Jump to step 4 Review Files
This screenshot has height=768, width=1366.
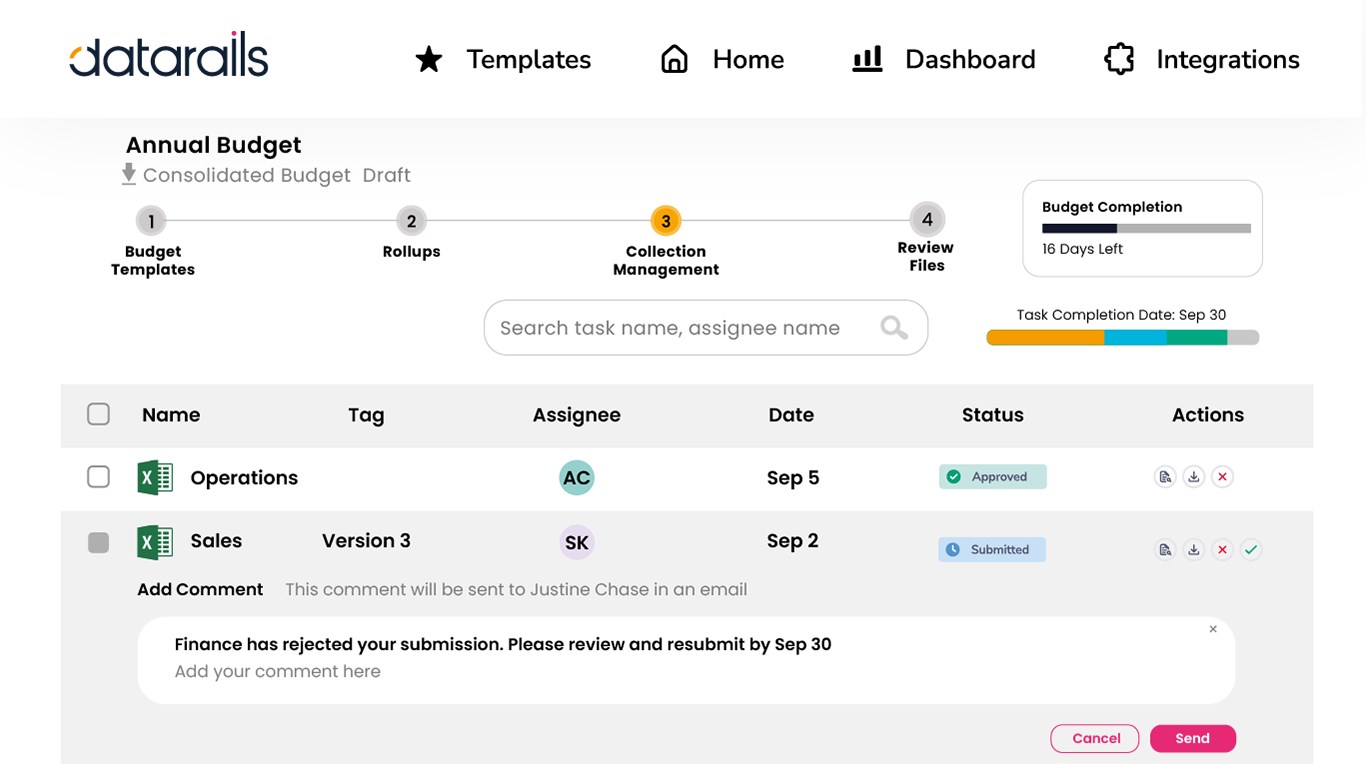pyautogui.click(x=927, y=220)
